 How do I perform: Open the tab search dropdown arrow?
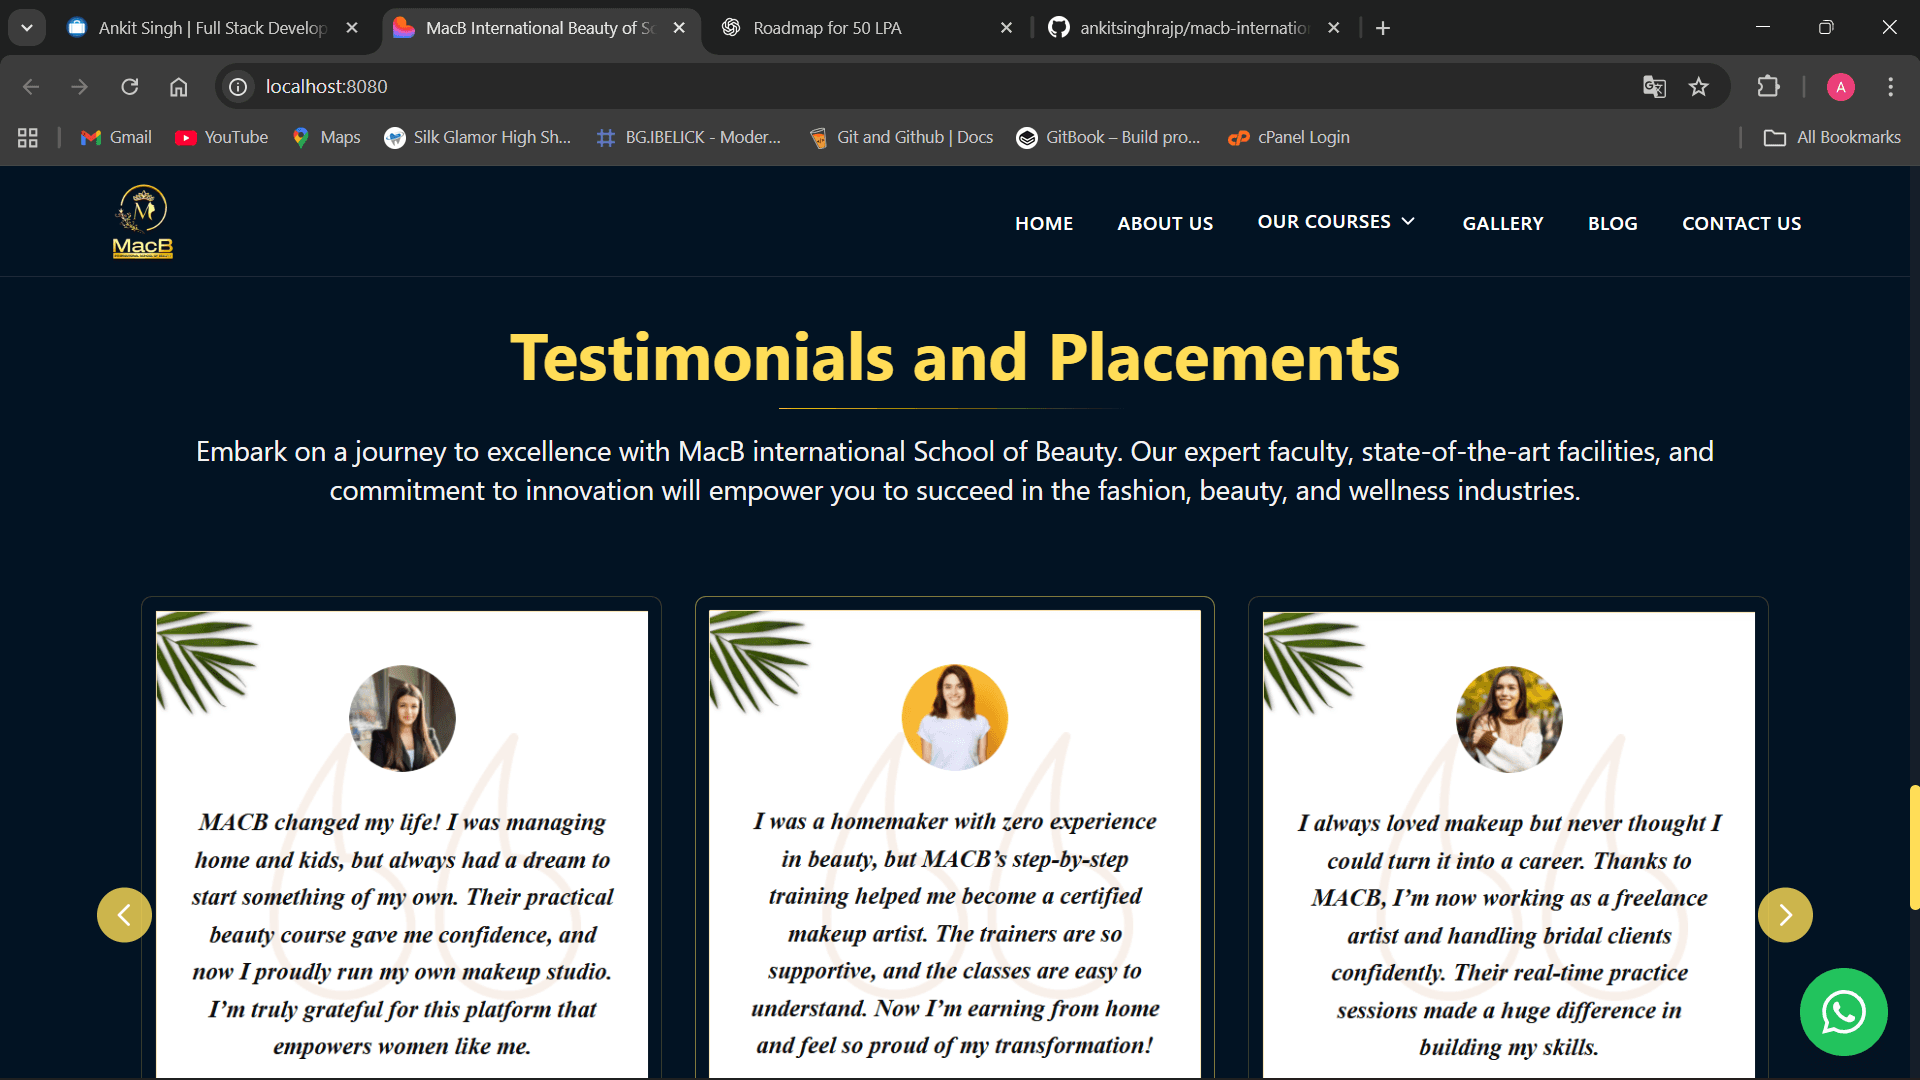click(x=27, y=28)
